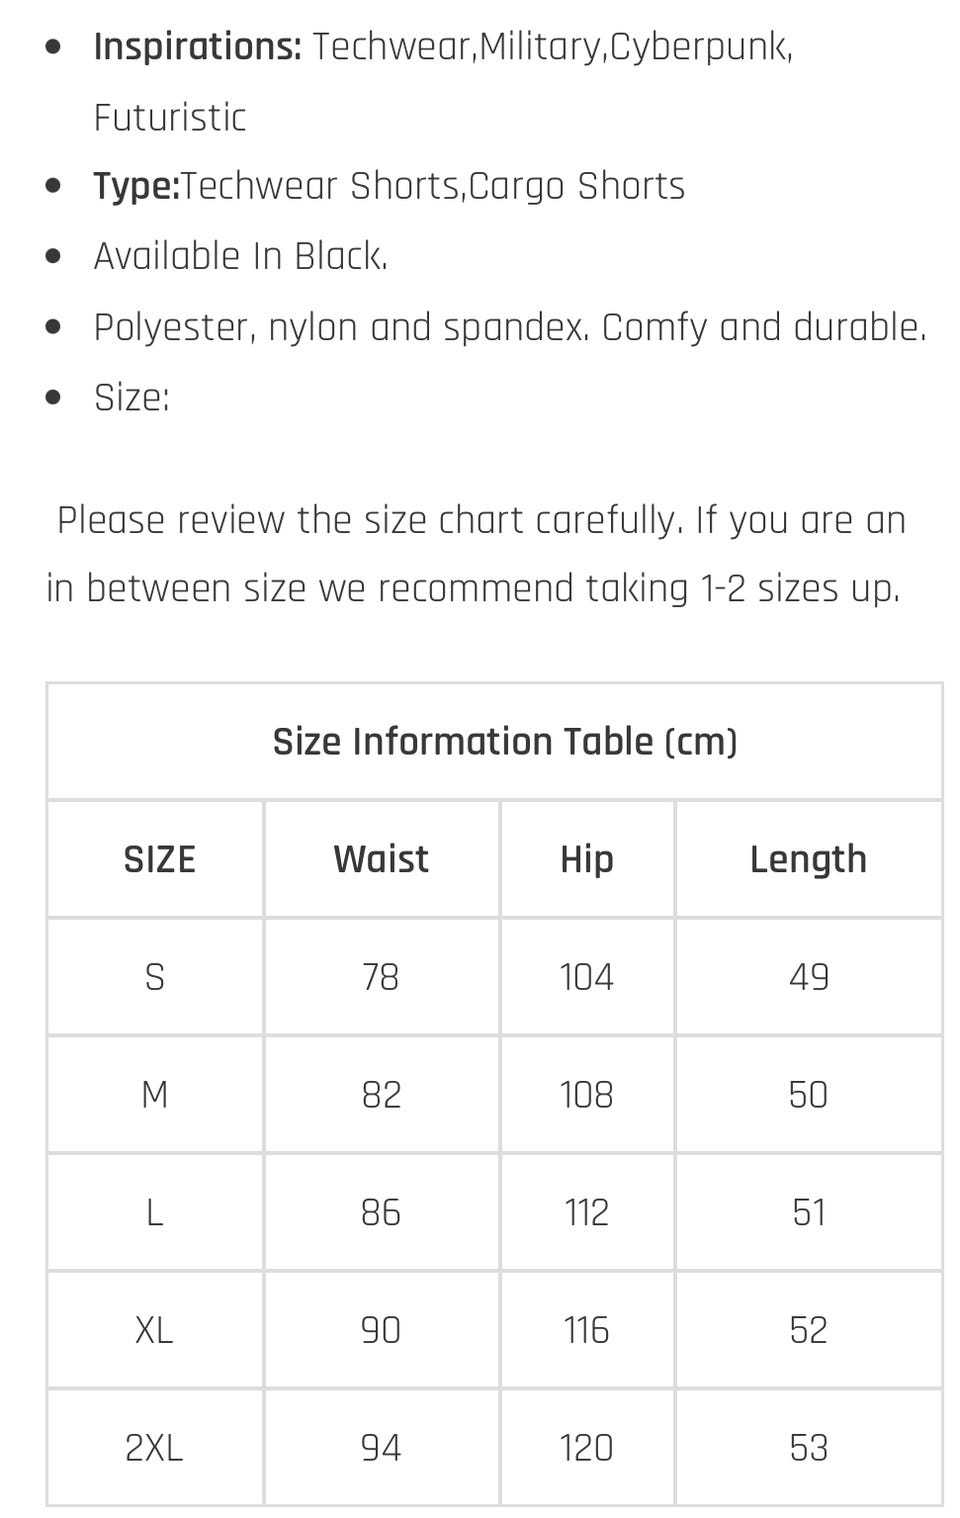The width and height of the screenshot is (960, 1518).
Task: Click length value 53 for 2XL
Action: 809,1448
